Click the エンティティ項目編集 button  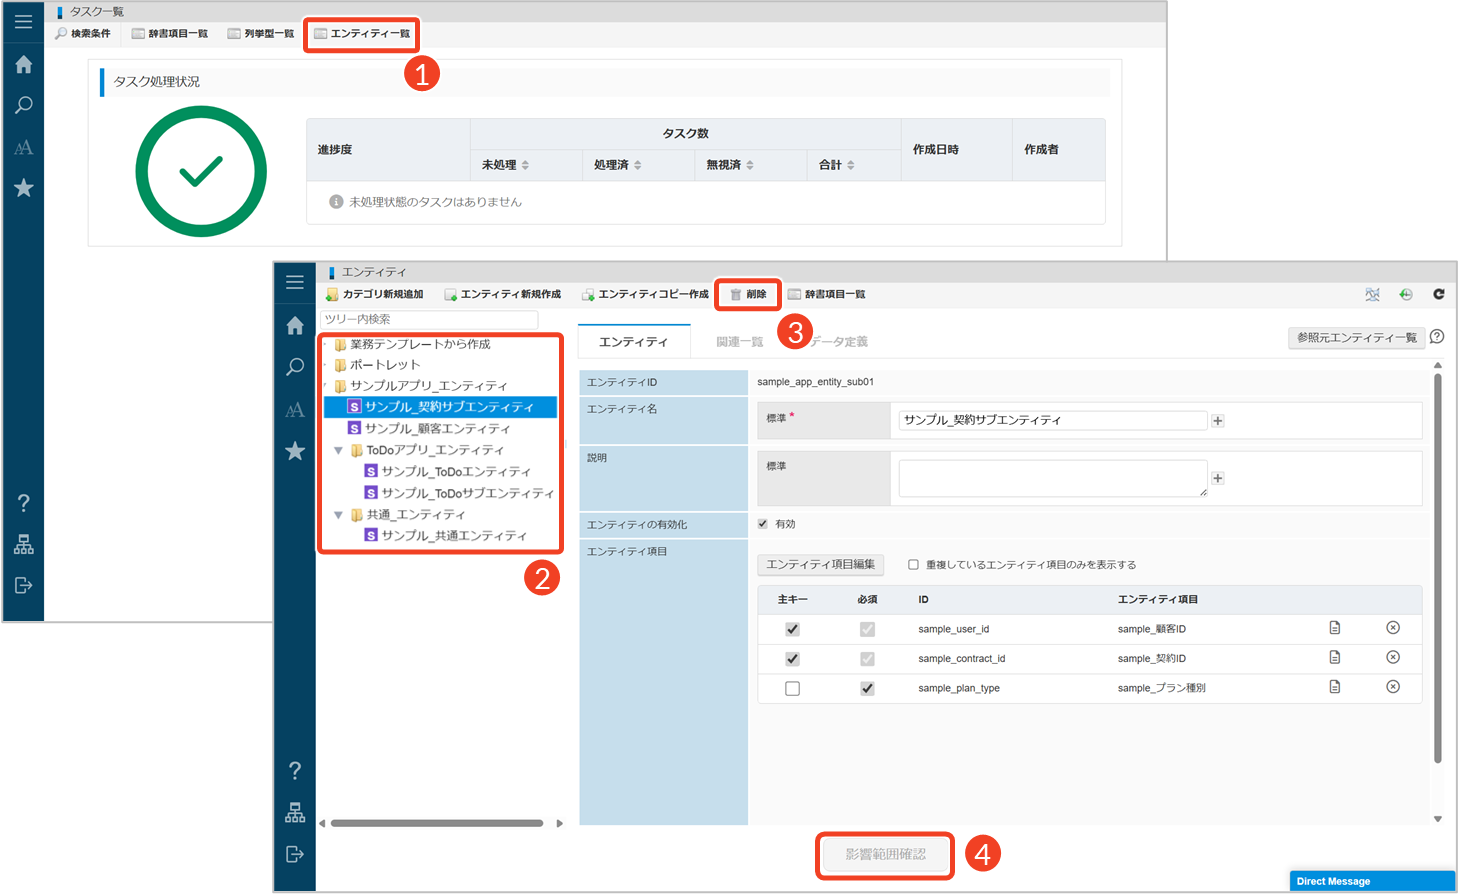click(820, 565)
